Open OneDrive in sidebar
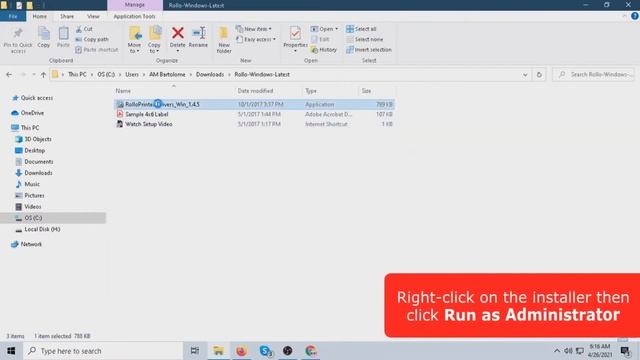The image size is (640, 360). tap(28, 113)
